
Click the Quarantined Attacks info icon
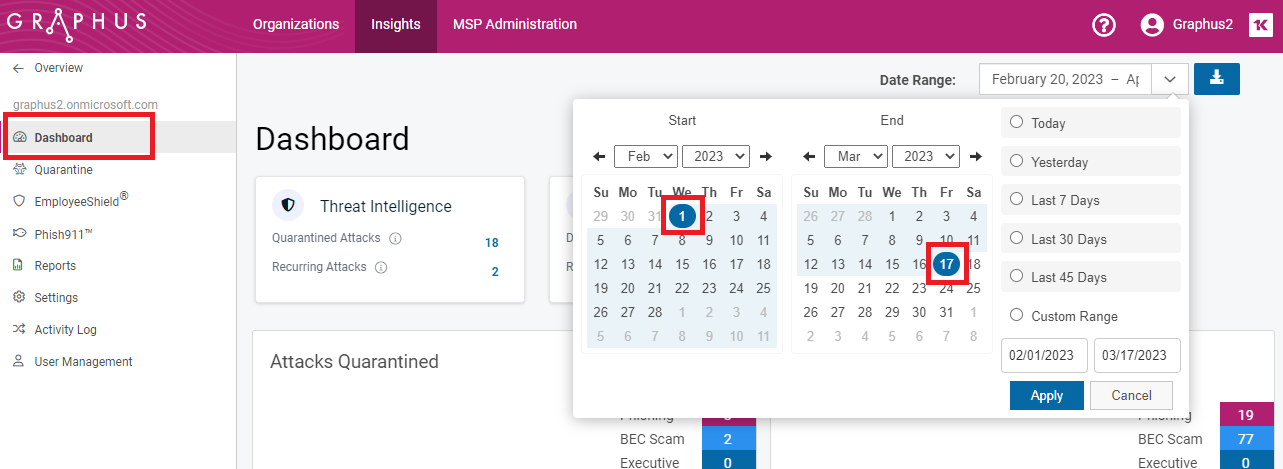pyautogui.click(x=395, y=239)
